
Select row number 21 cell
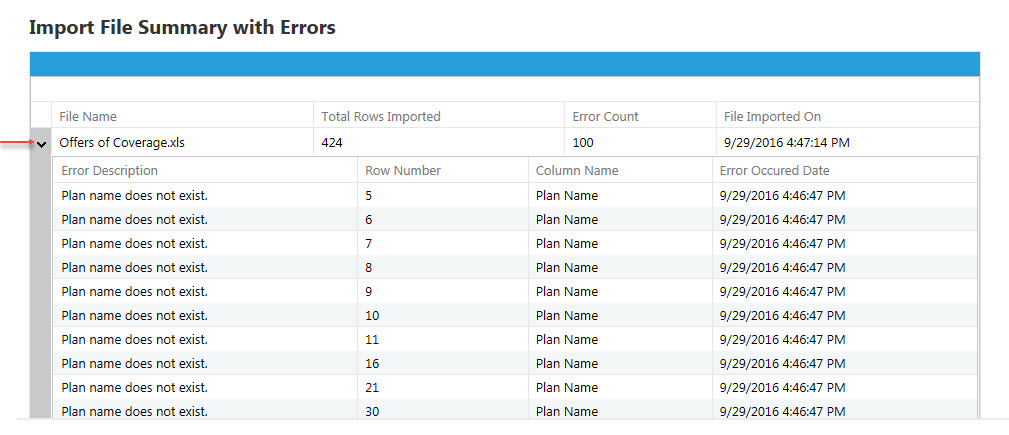(x=443, y=387)
